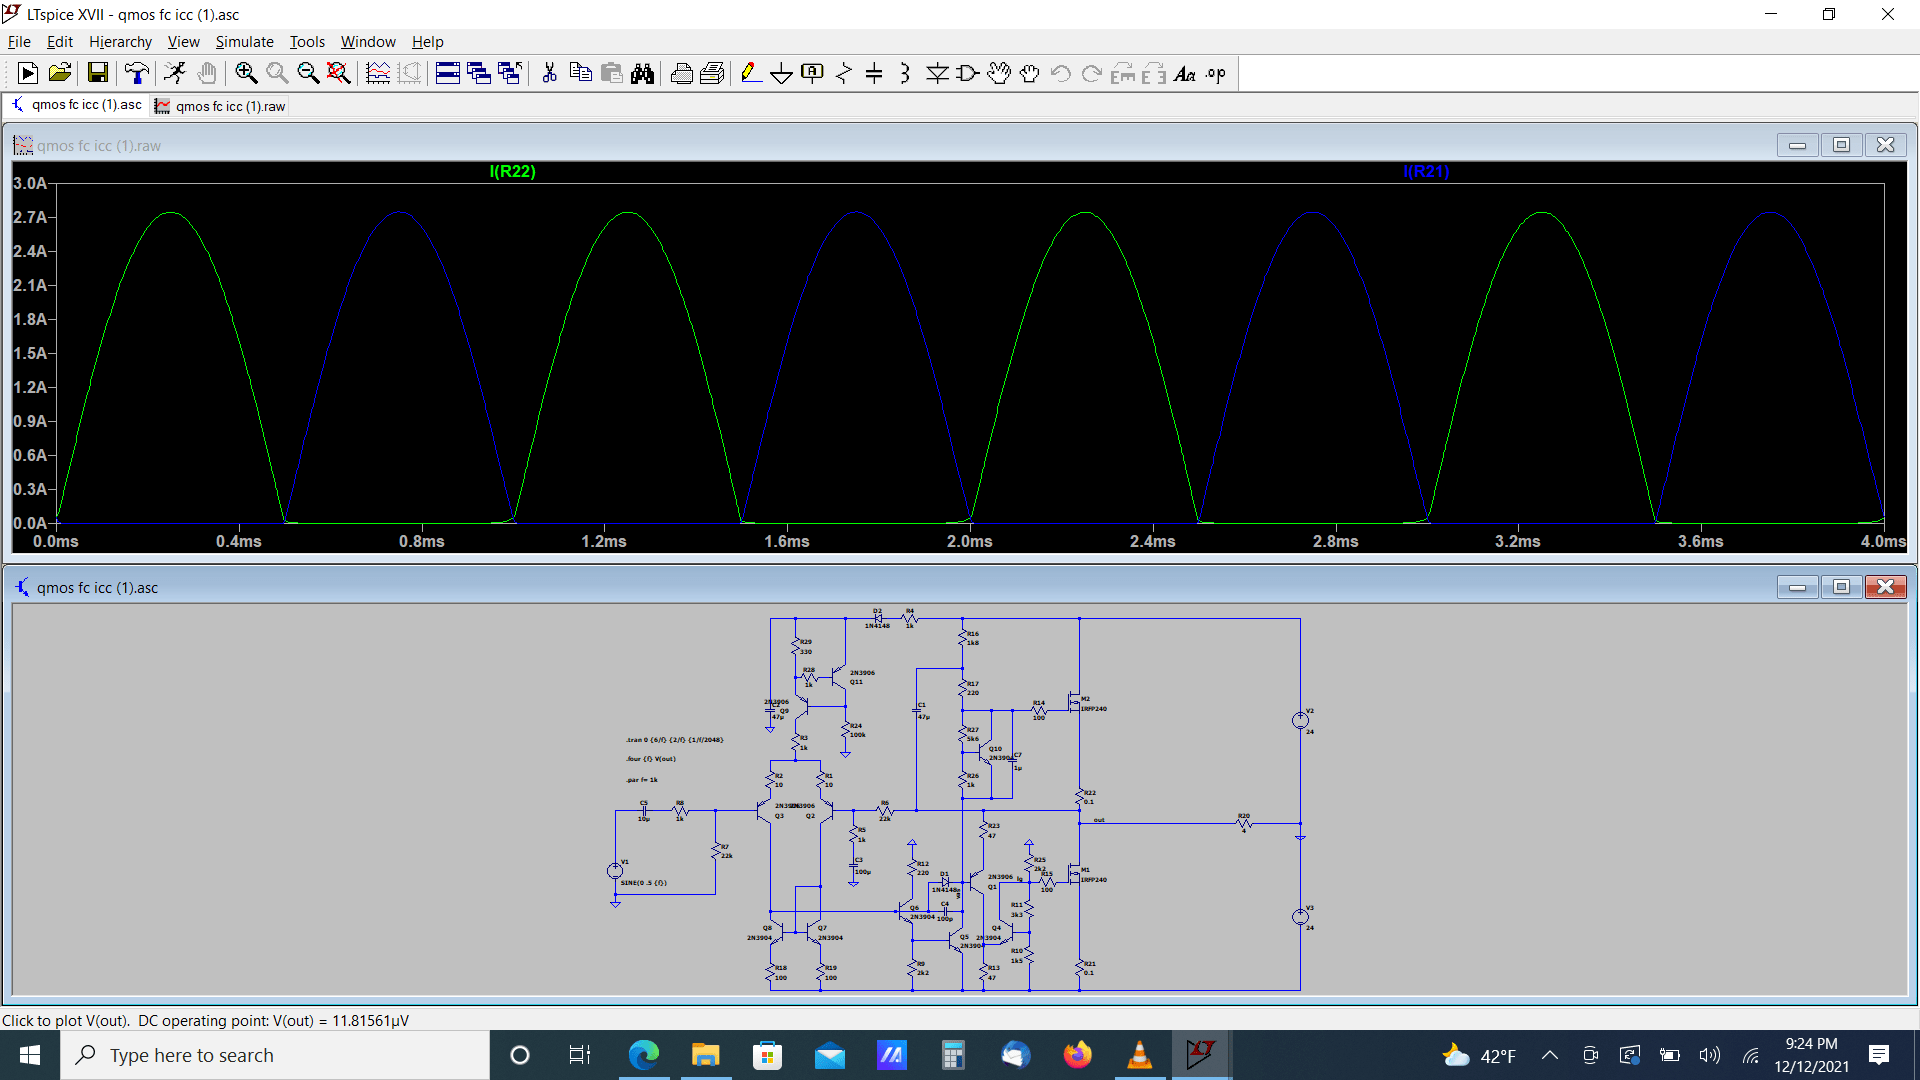Place a Capacitor component

point(874,73)
